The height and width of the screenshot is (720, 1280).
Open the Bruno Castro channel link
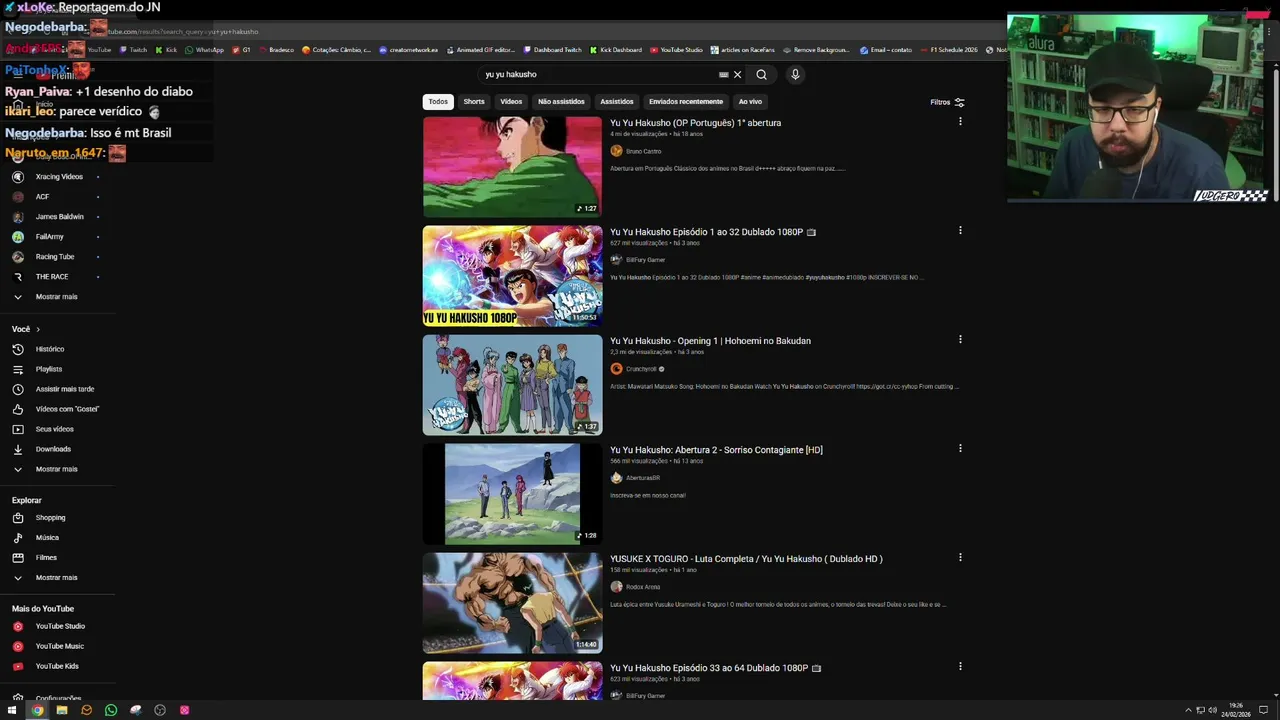(x=643, y=151)
